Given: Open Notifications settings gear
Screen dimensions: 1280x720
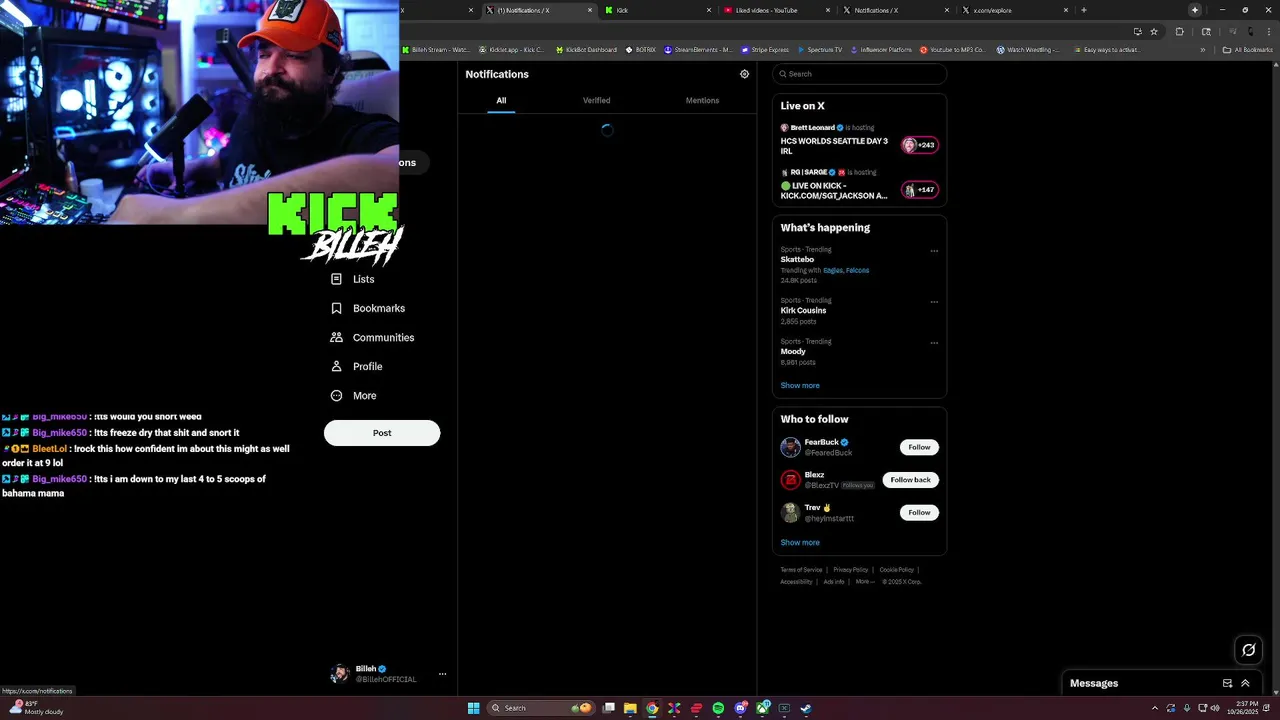Looking at the screenshot, I should [x=744, y=74].
